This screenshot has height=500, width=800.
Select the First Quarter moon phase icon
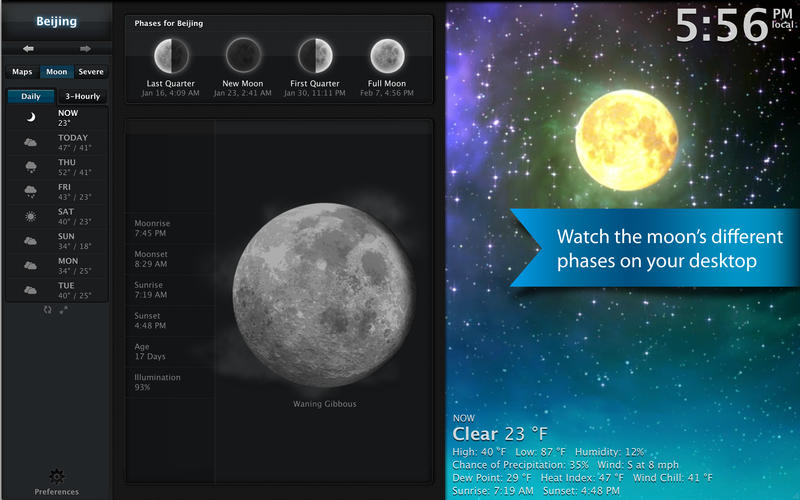tap(315, 55)
